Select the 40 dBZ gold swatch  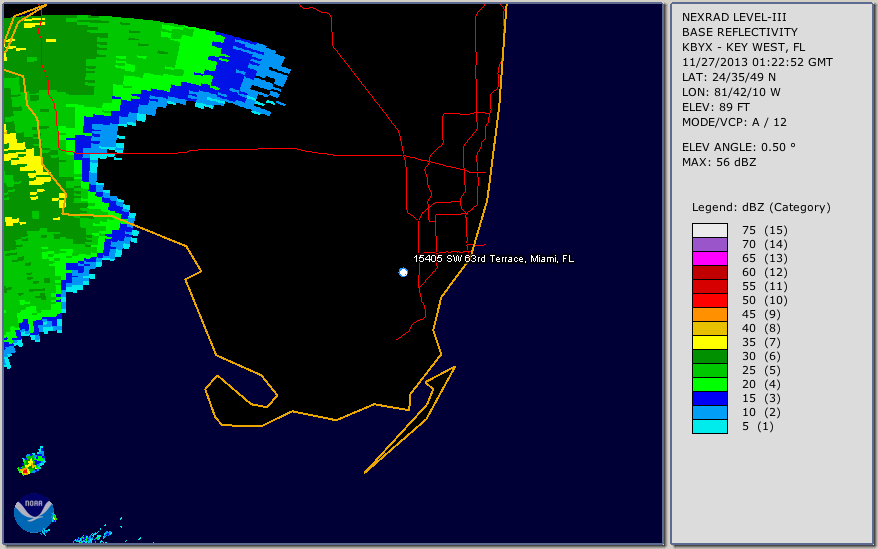[710, 328]
